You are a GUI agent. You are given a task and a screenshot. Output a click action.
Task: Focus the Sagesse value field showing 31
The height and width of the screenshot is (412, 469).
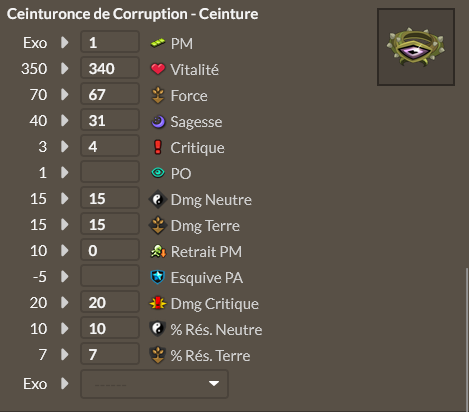click(110, 121)
